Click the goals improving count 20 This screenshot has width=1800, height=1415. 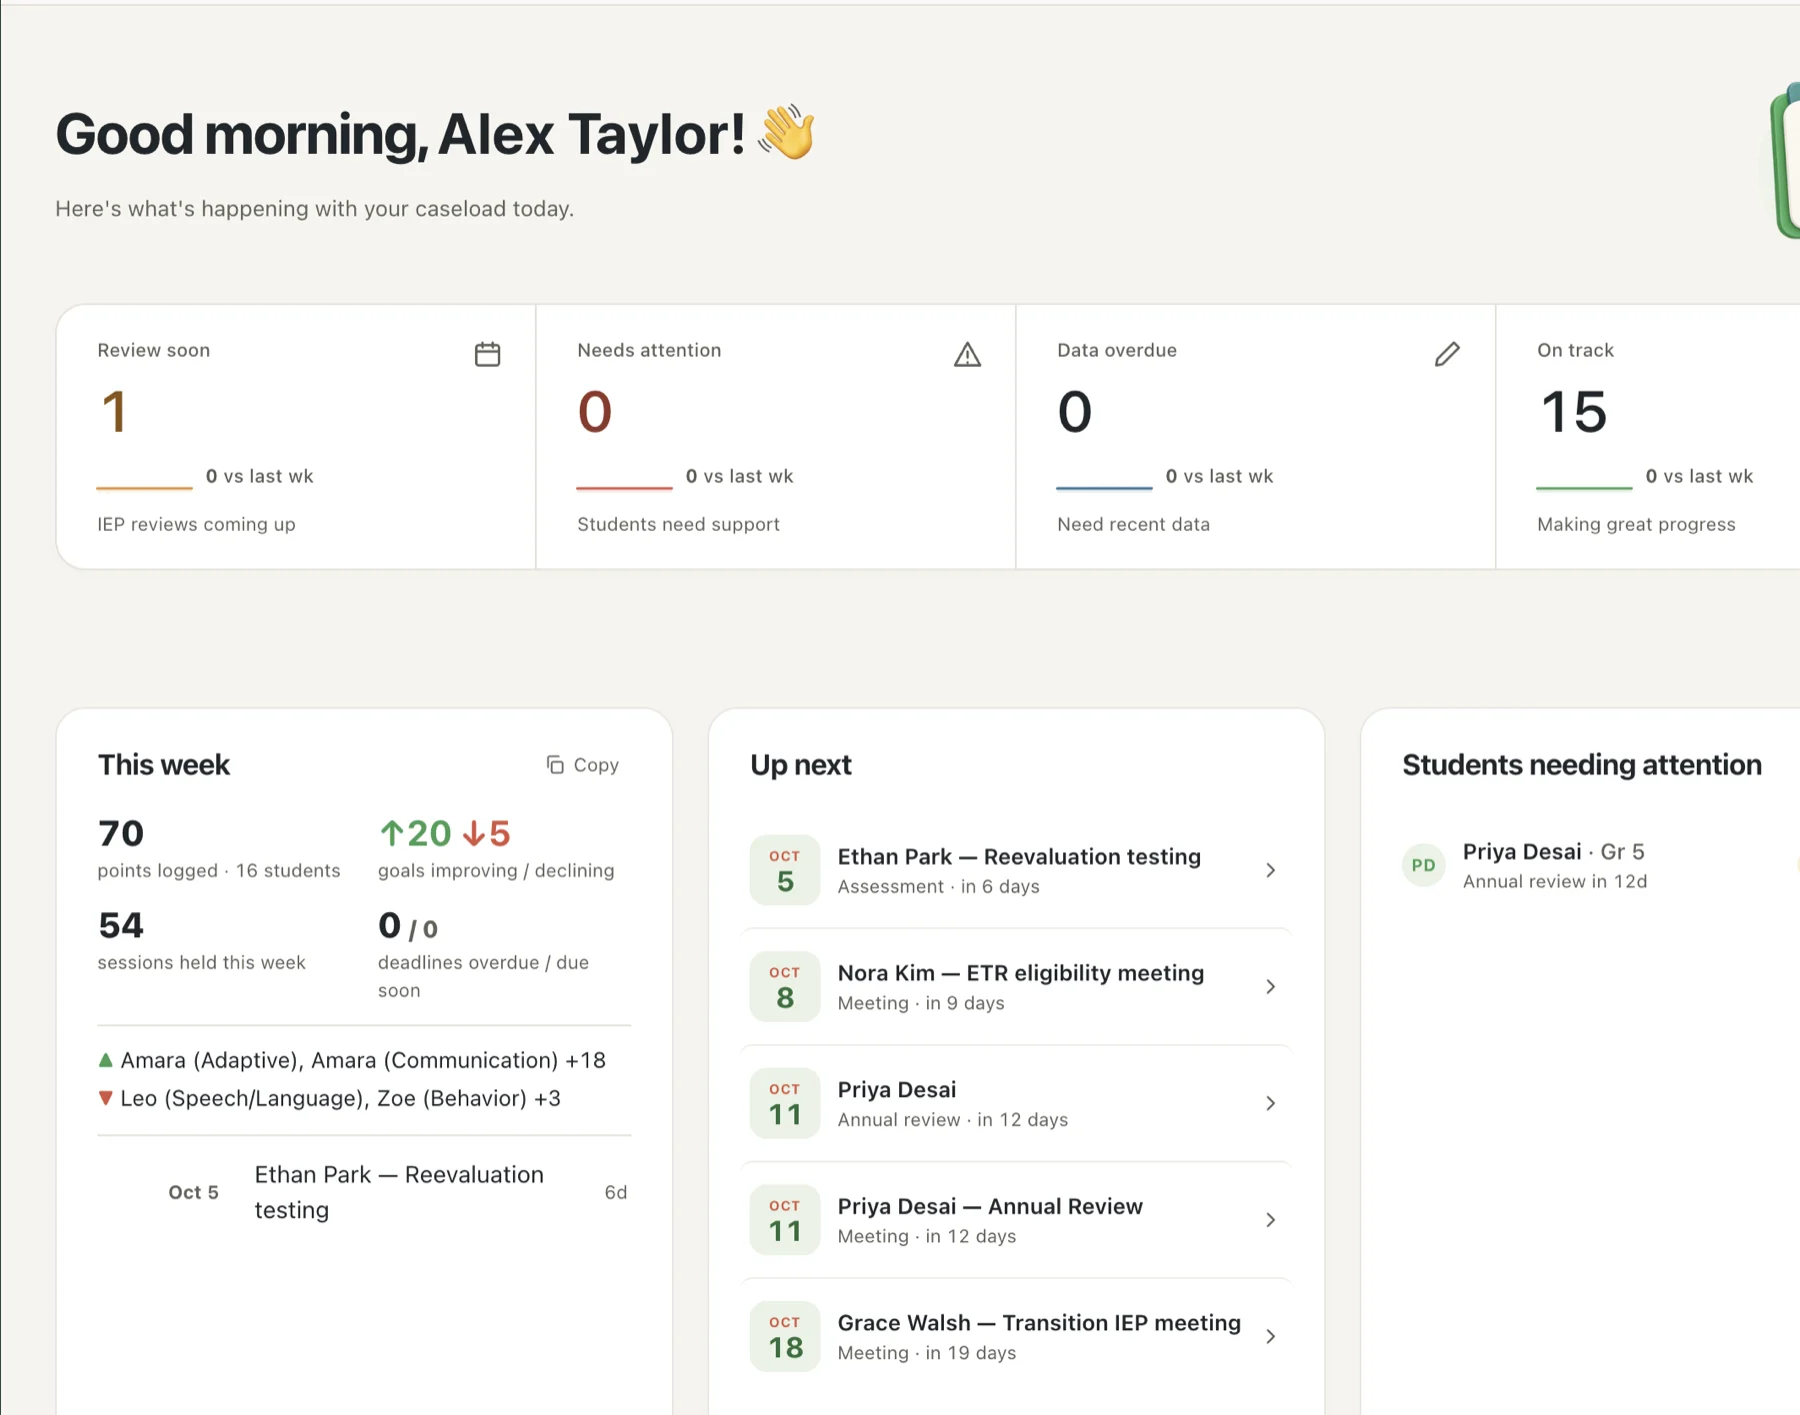416,833
